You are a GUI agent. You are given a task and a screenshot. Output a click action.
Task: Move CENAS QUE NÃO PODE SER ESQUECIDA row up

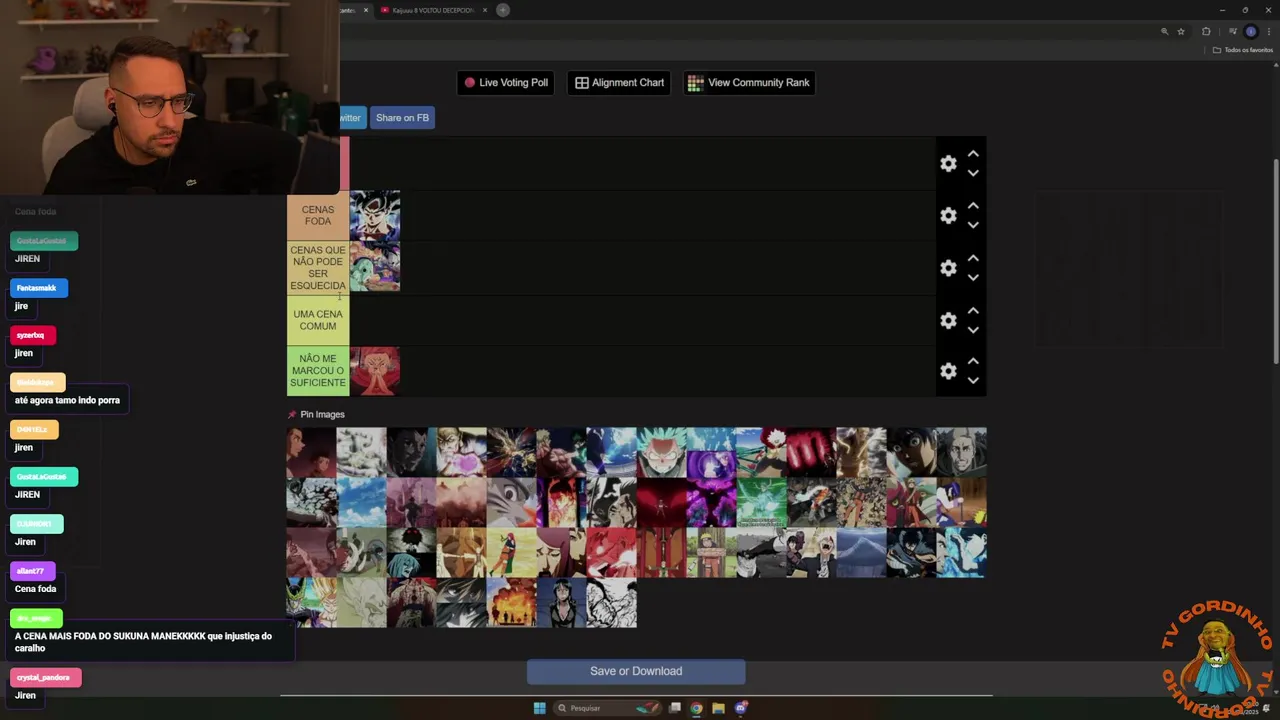[x=973, y=258]
